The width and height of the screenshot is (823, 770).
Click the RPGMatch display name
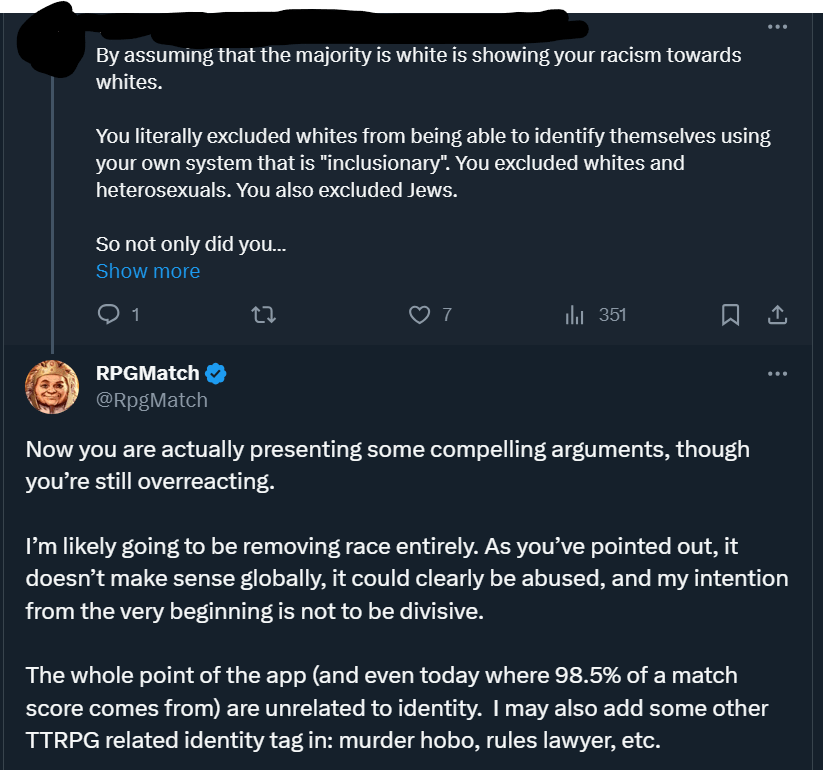click(148, 374)
